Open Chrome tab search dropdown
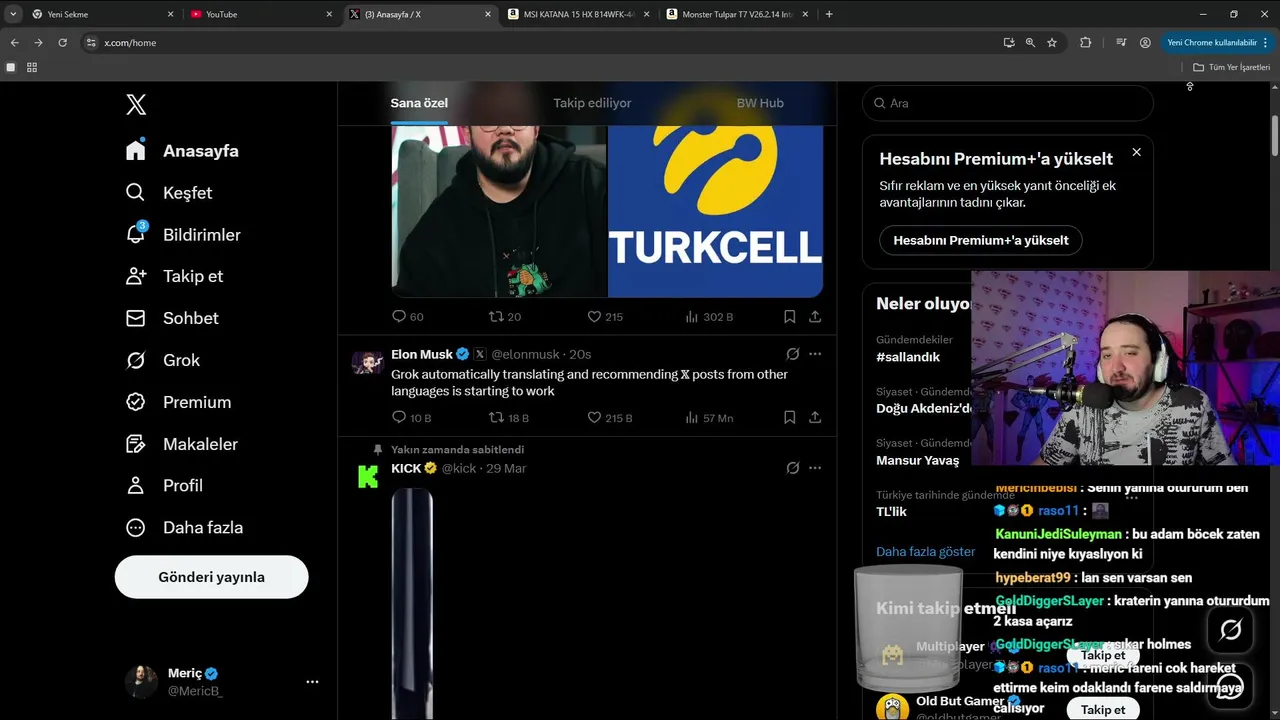Image resolution: width=1280 pixels, height=720 pixels. pyautogui.click(x=13, y=14)
